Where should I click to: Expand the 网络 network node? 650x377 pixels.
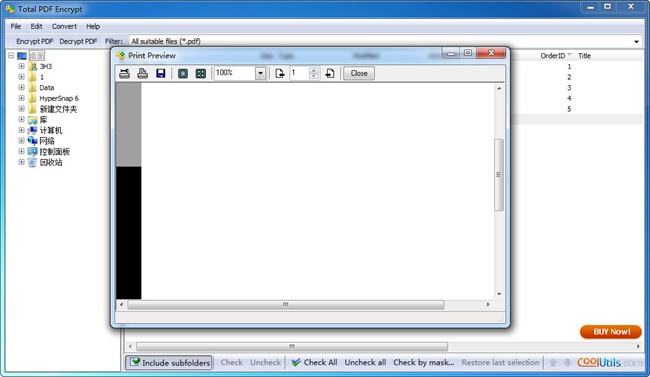click(22, 141)
